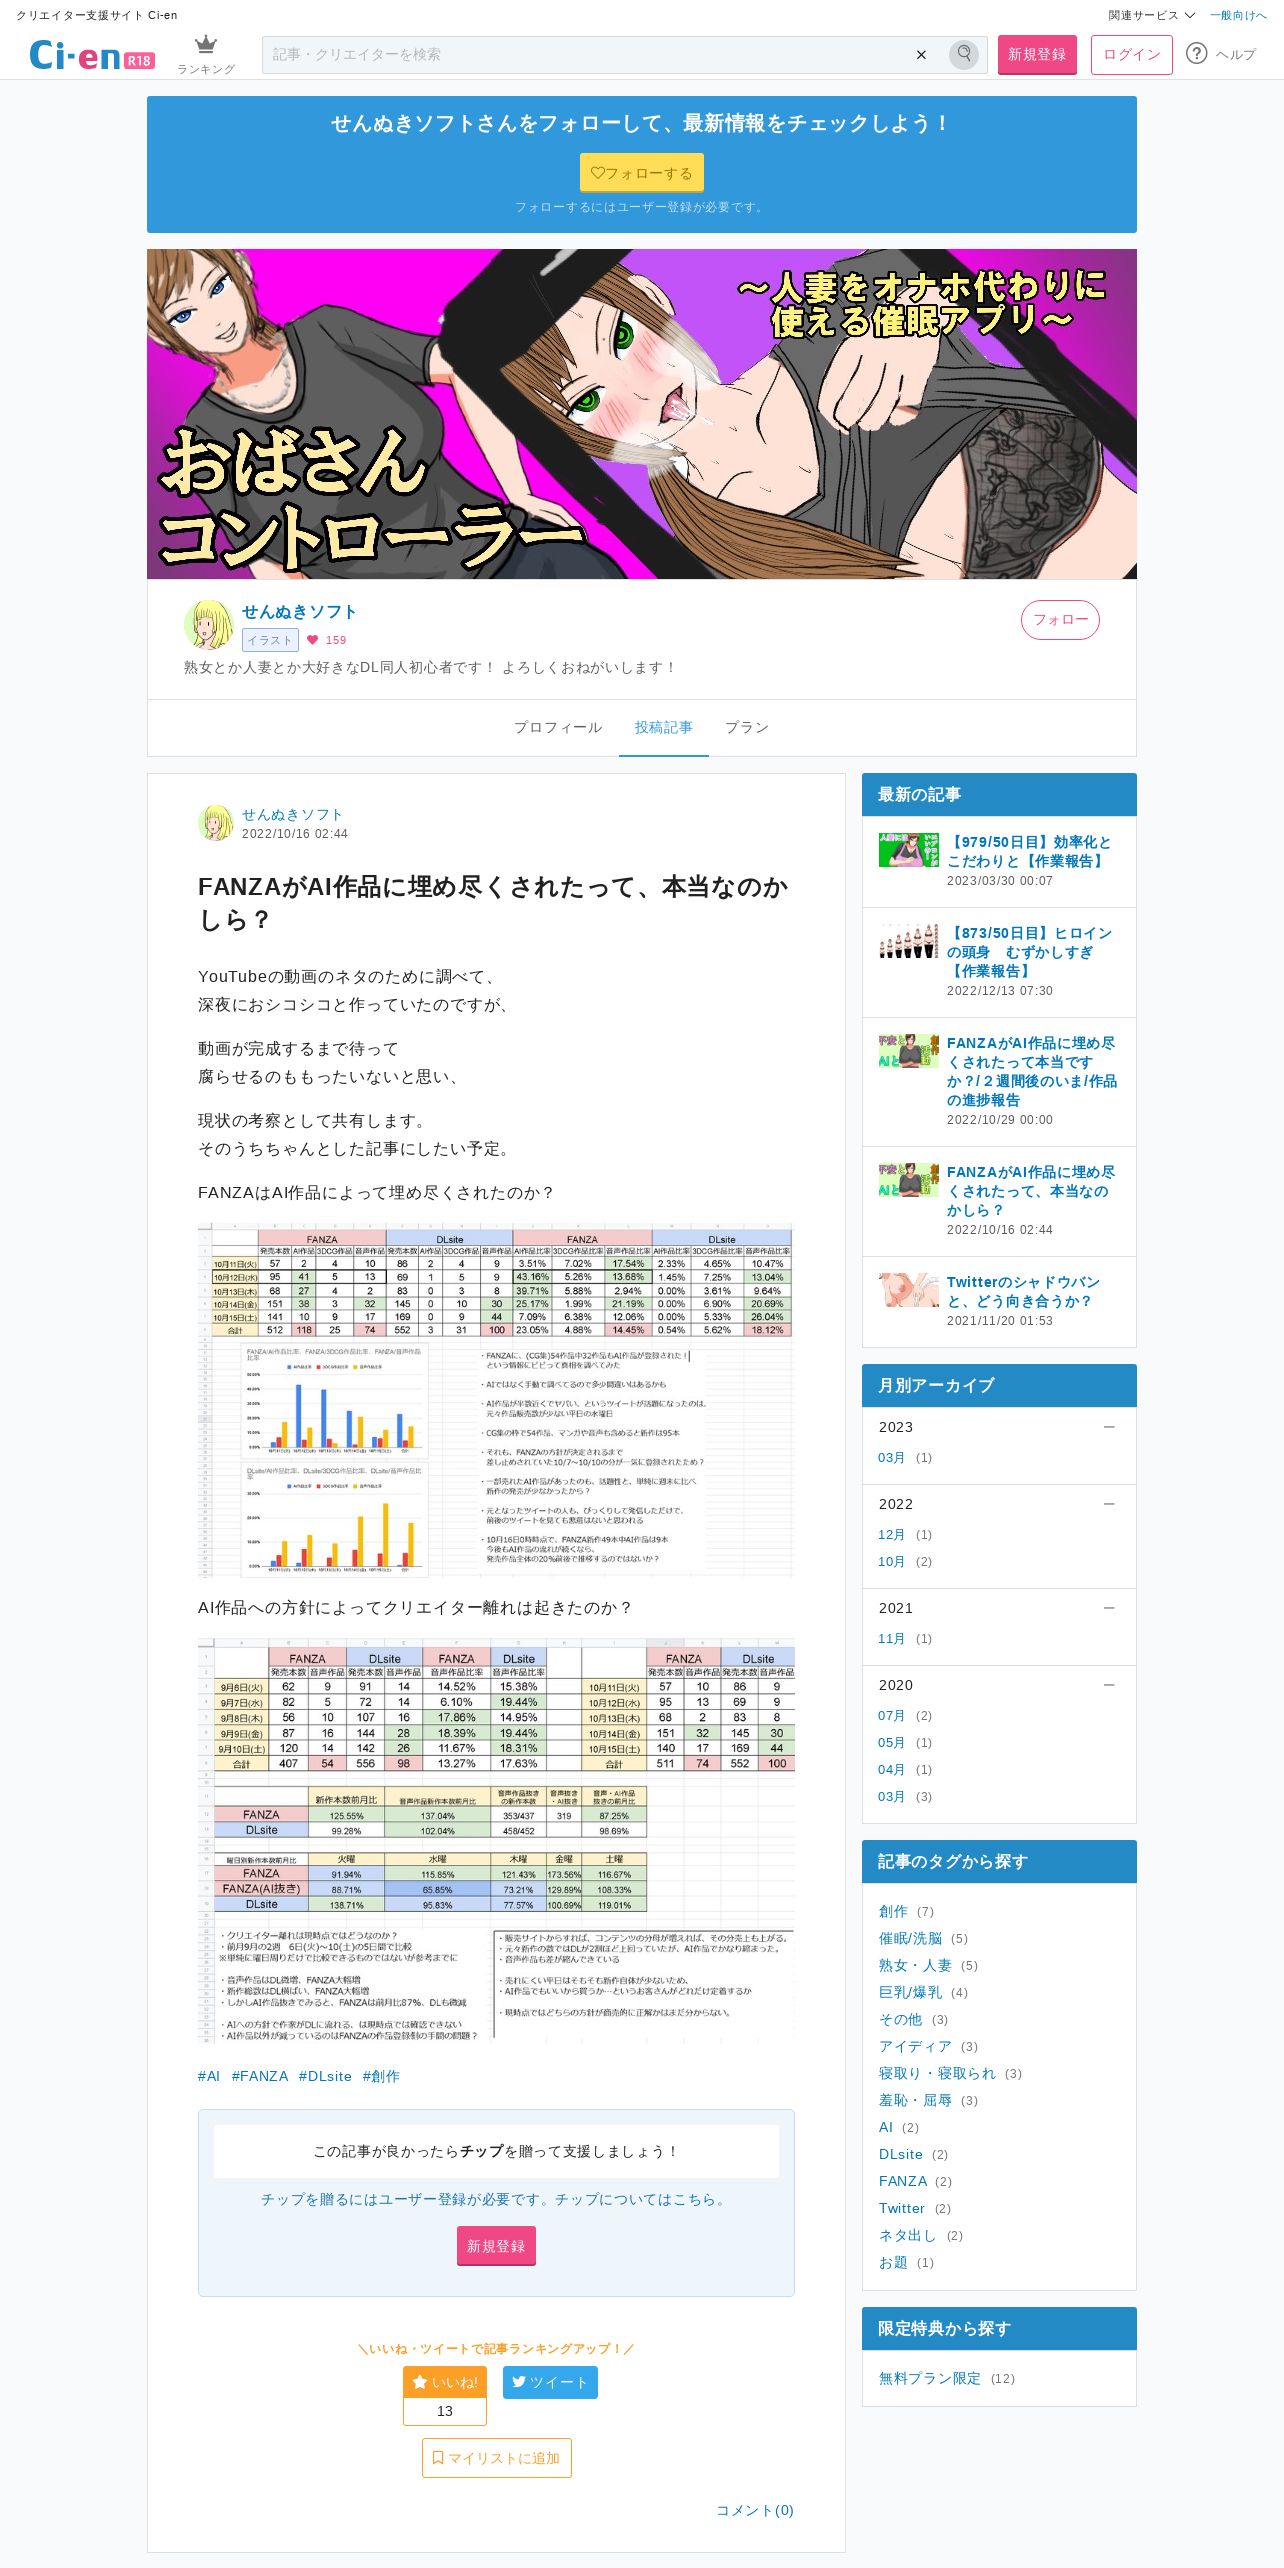Select the 投稿記事 tab

(663, 727)
